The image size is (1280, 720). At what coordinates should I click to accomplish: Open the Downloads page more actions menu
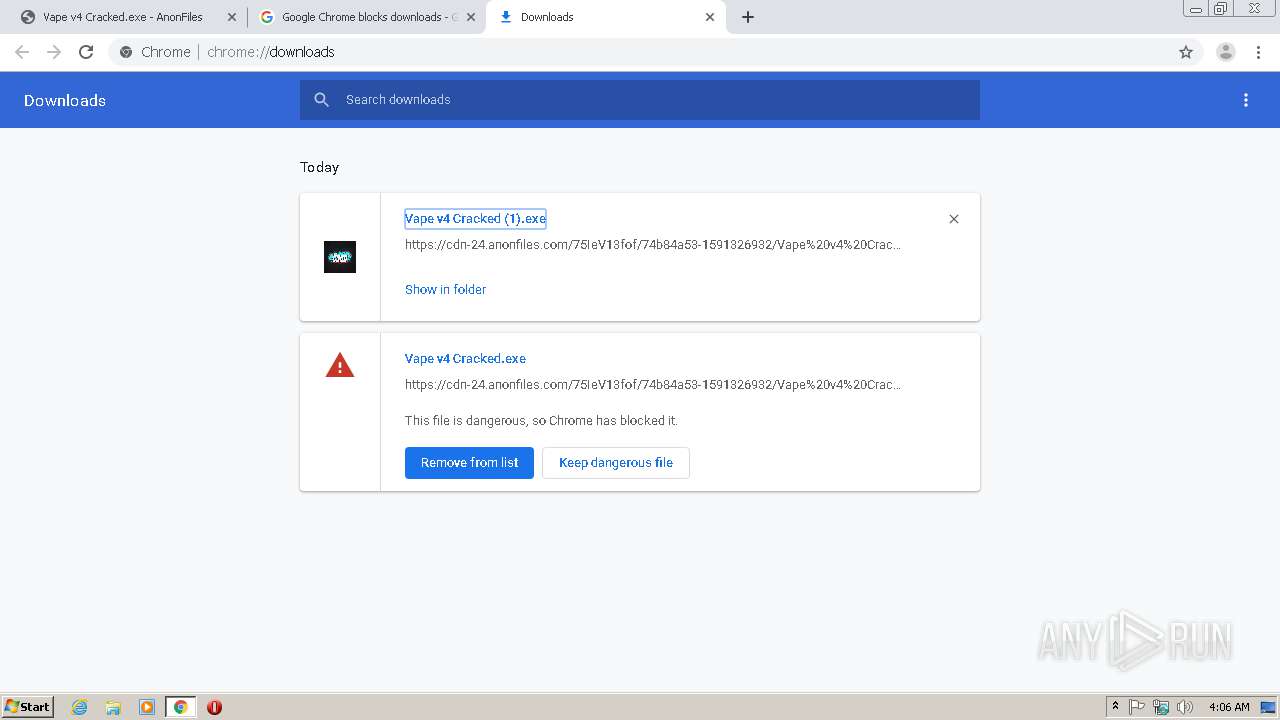click(x=1246, y=100)
